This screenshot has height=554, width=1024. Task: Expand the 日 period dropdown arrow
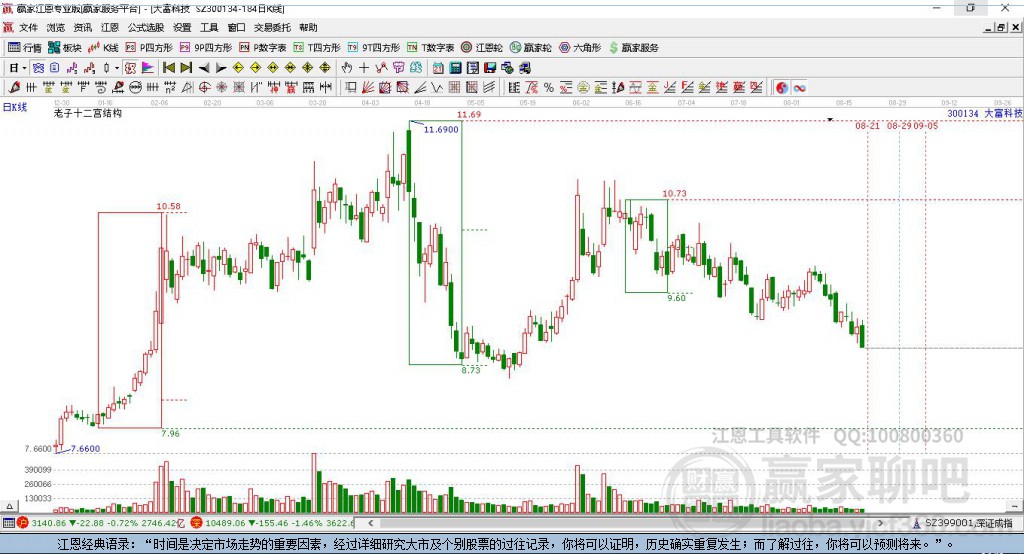point(24,68)
